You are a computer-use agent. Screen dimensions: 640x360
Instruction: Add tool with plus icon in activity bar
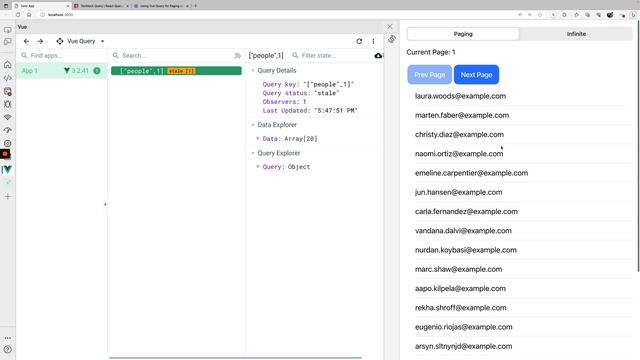click(7, 197)
